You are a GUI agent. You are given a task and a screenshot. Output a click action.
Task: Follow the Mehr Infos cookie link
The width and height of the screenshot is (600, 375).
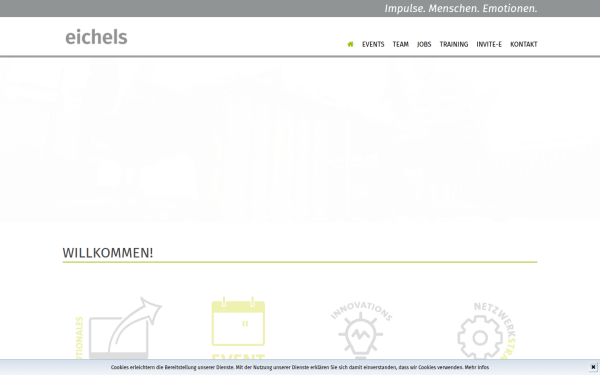(477, 367)
